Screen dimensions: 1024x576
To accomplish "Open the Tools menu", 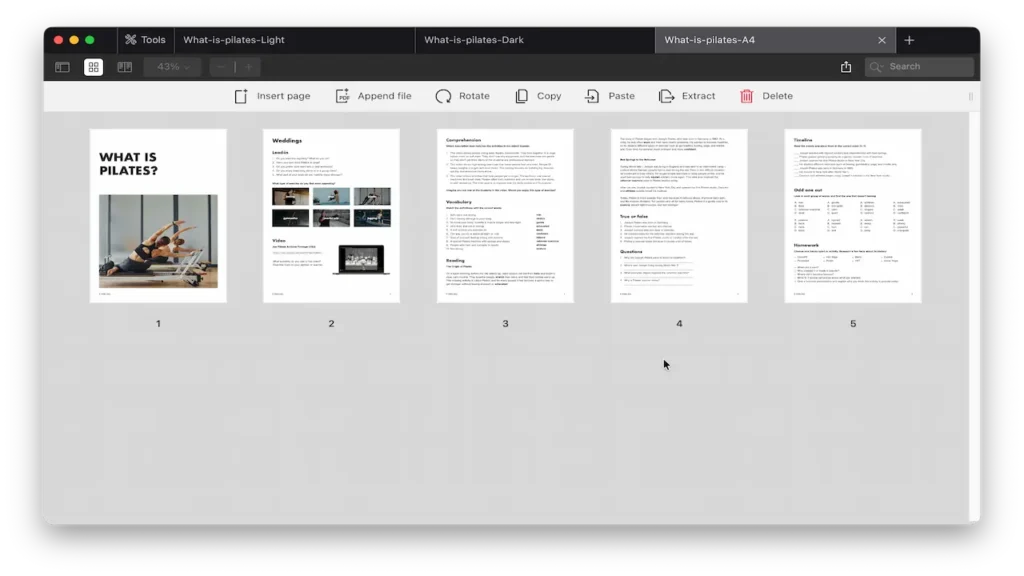I will coord(146,40).
